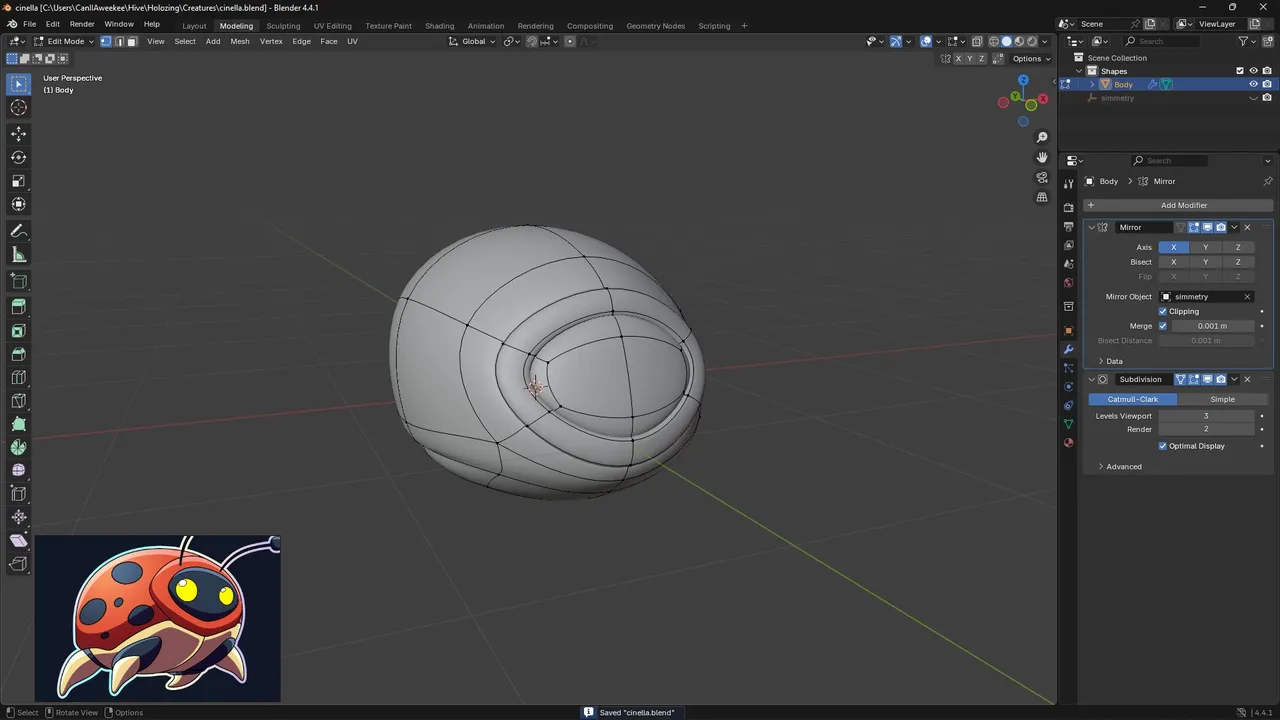The width and height of the screenshot is (1280, 720).
Task: Select the Annotate tool
Action: (x=19, y=231)
